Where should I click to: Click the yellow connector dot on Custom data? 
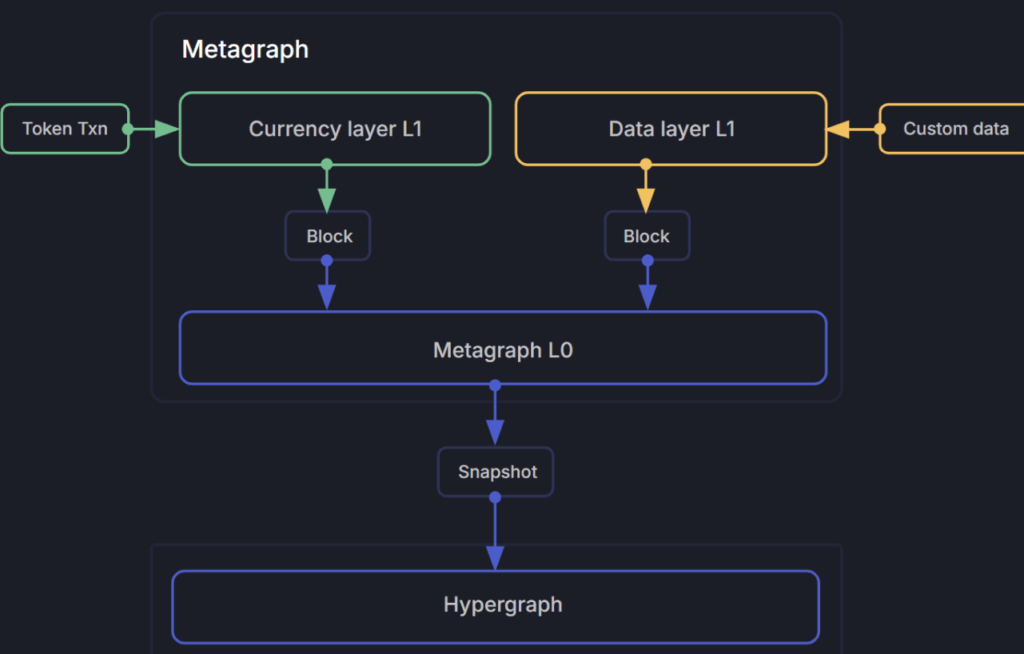(x=880, y=129)
